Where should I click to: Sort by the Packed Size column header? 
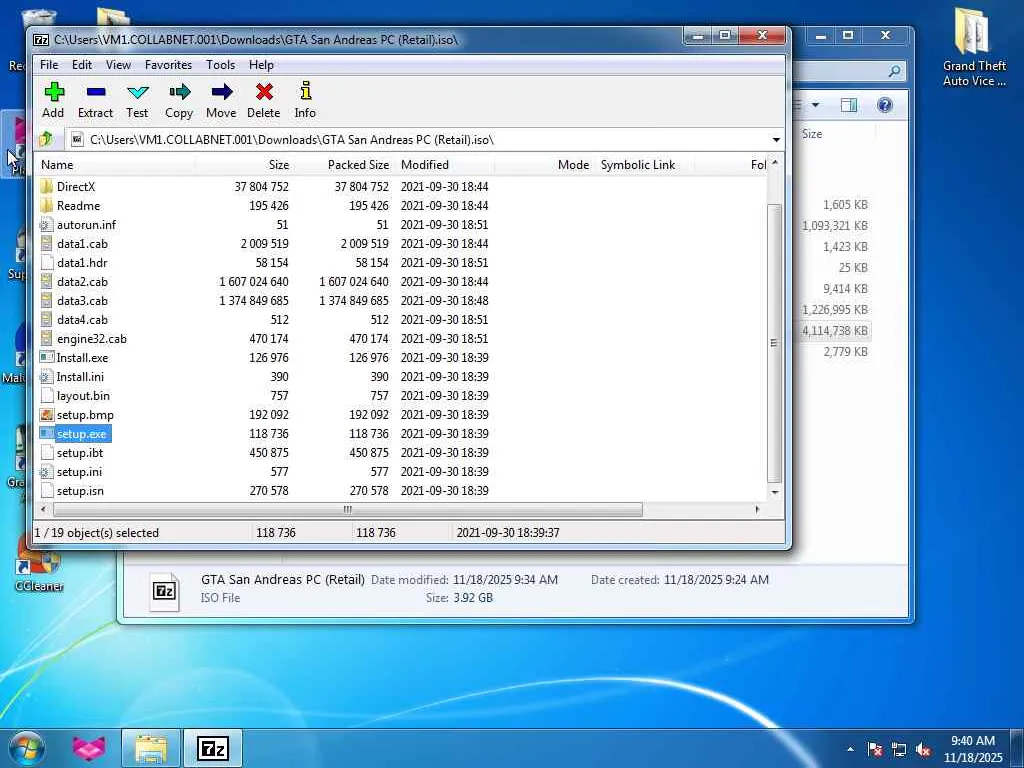tap(344, 165)
